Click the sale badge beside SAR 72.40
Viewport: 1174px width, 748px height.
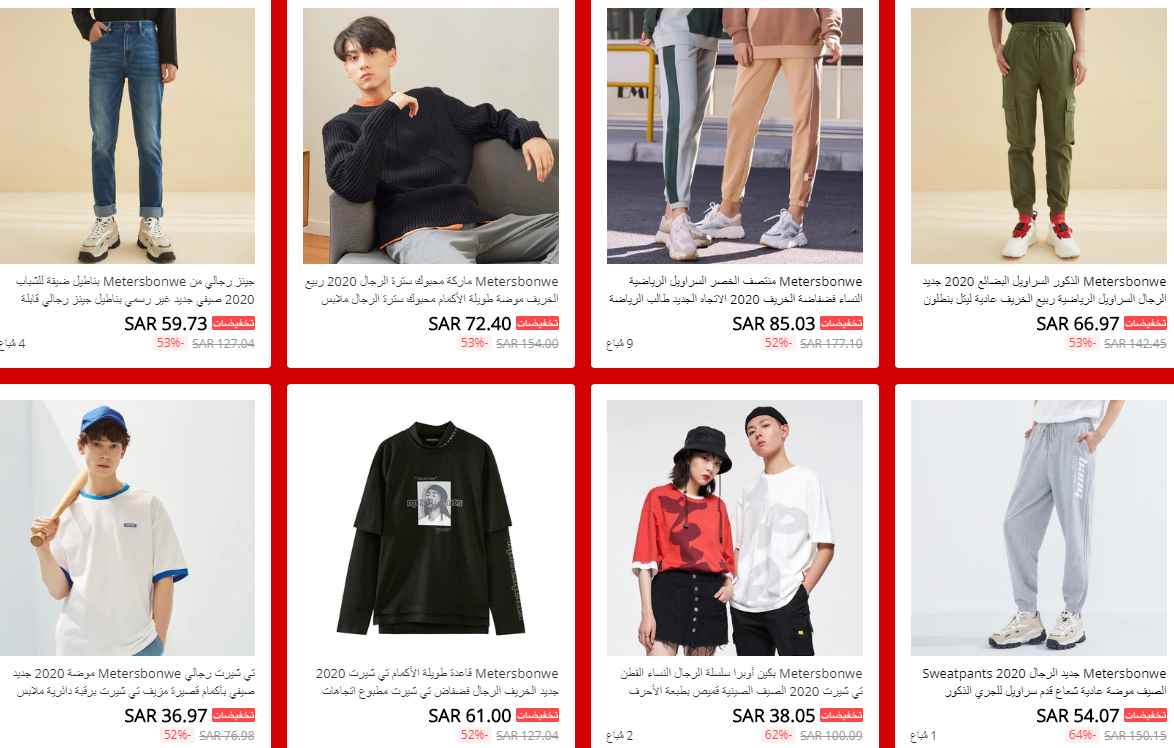coord(538,323)
